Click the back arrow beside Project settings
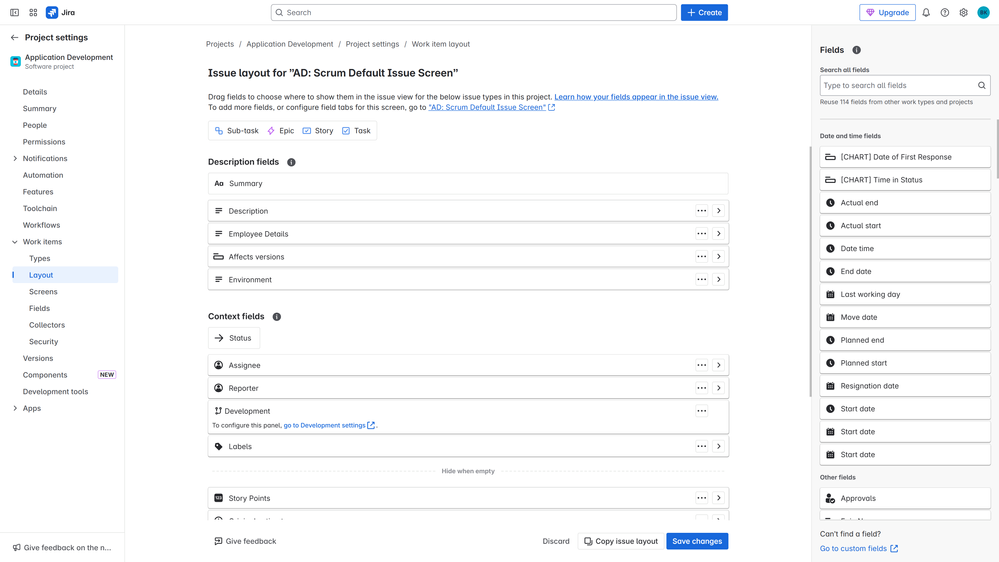999x562 pixels. pos(14,38)
